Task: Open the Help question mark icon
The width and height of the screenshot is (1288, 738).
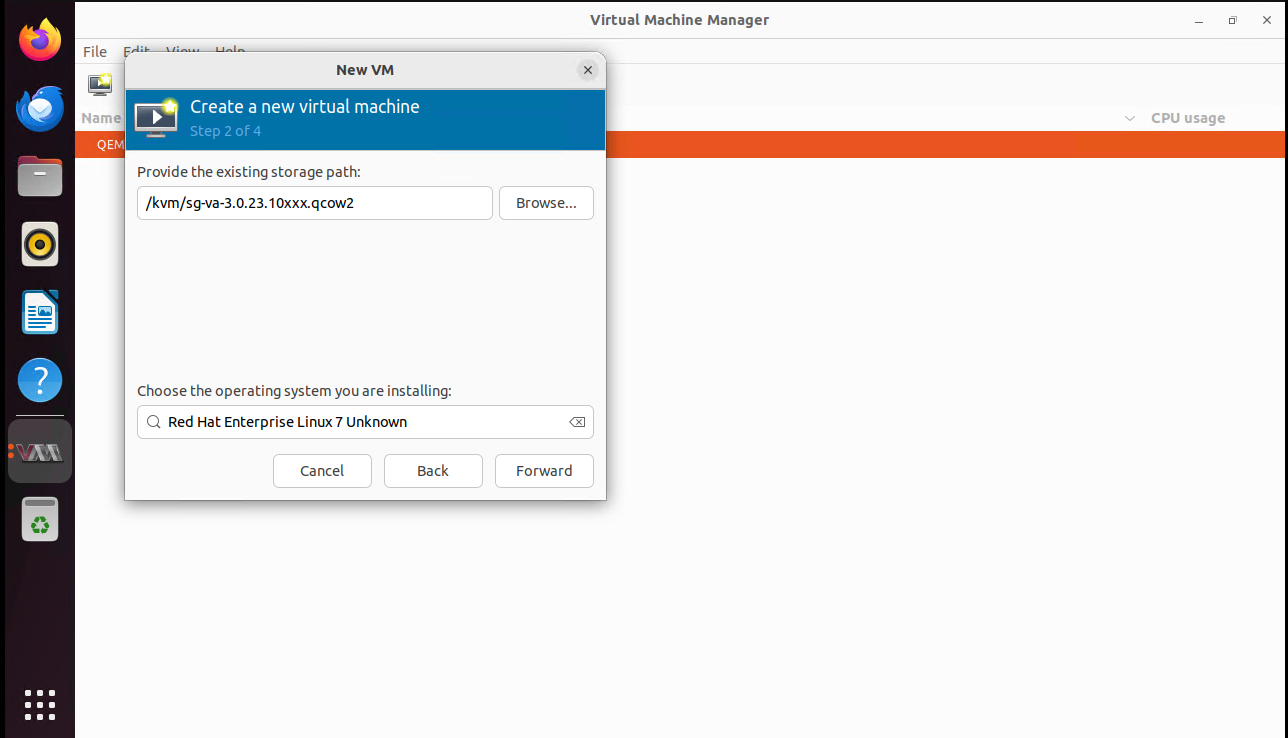Action: (x=40, y=381)
